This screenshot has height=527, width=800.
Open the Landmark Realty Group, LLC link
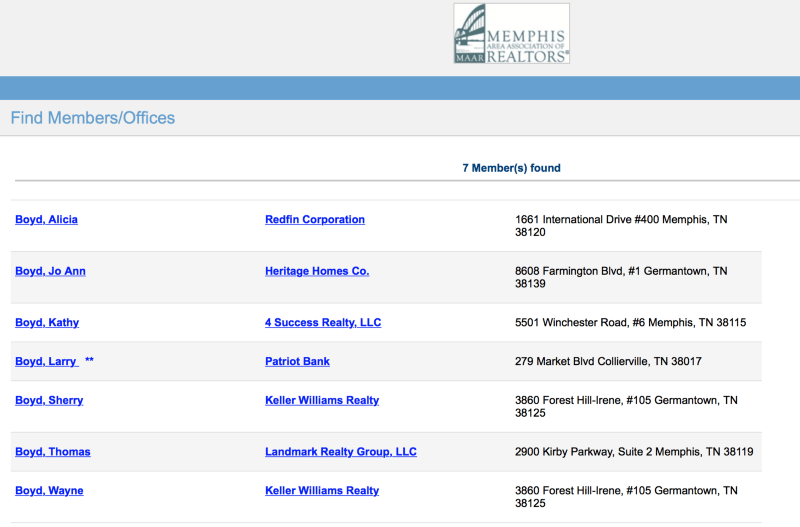click(341, 452)
